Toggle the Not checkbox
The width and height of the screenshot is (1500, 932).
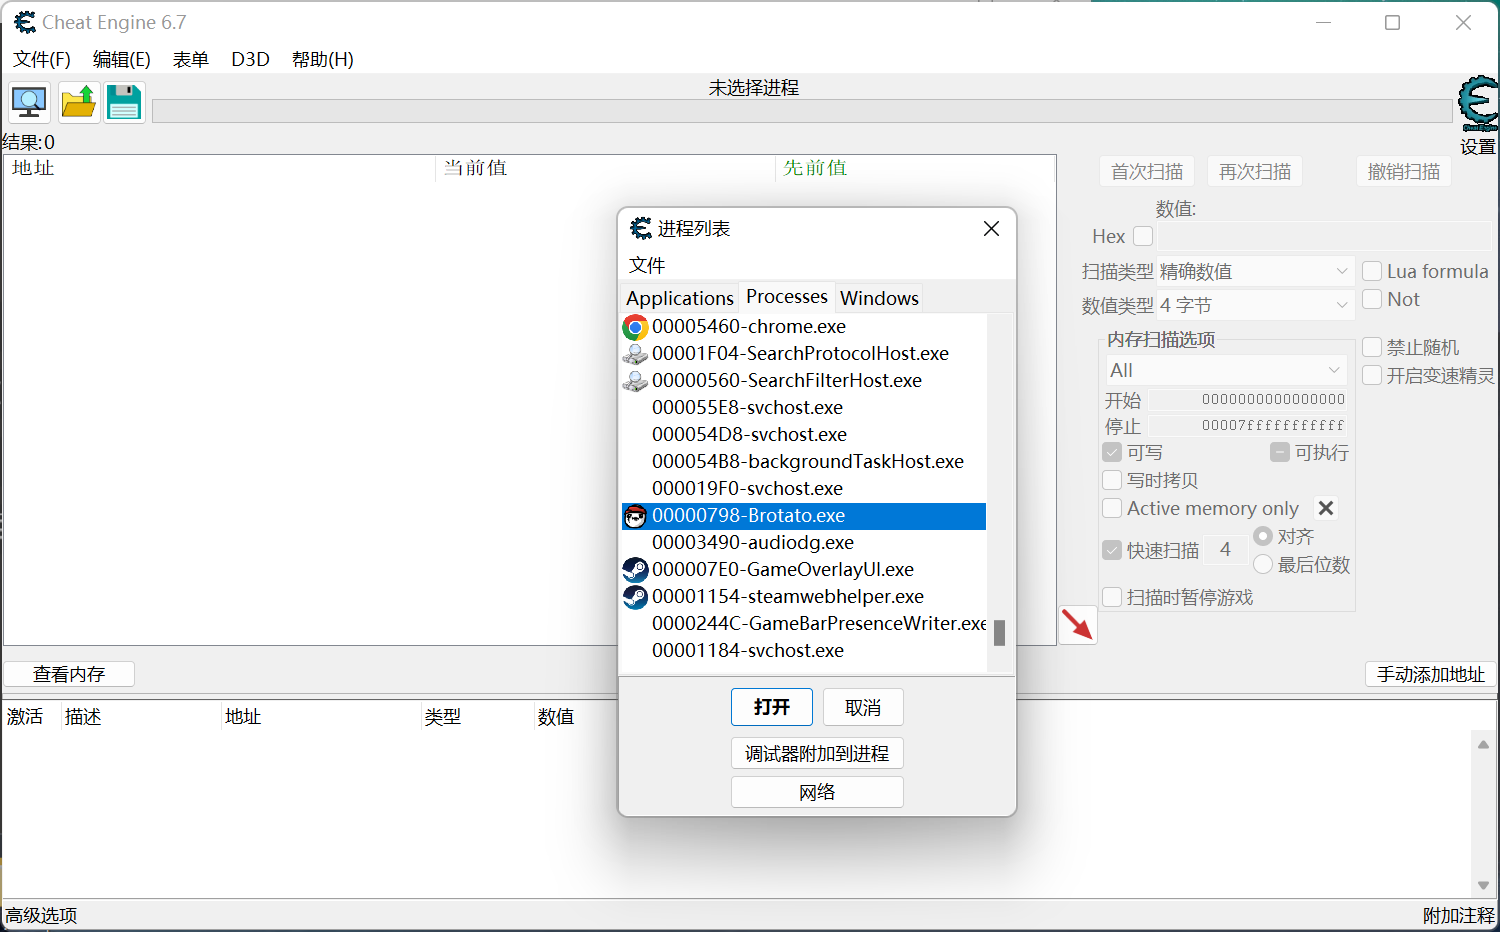point(1372,299)
